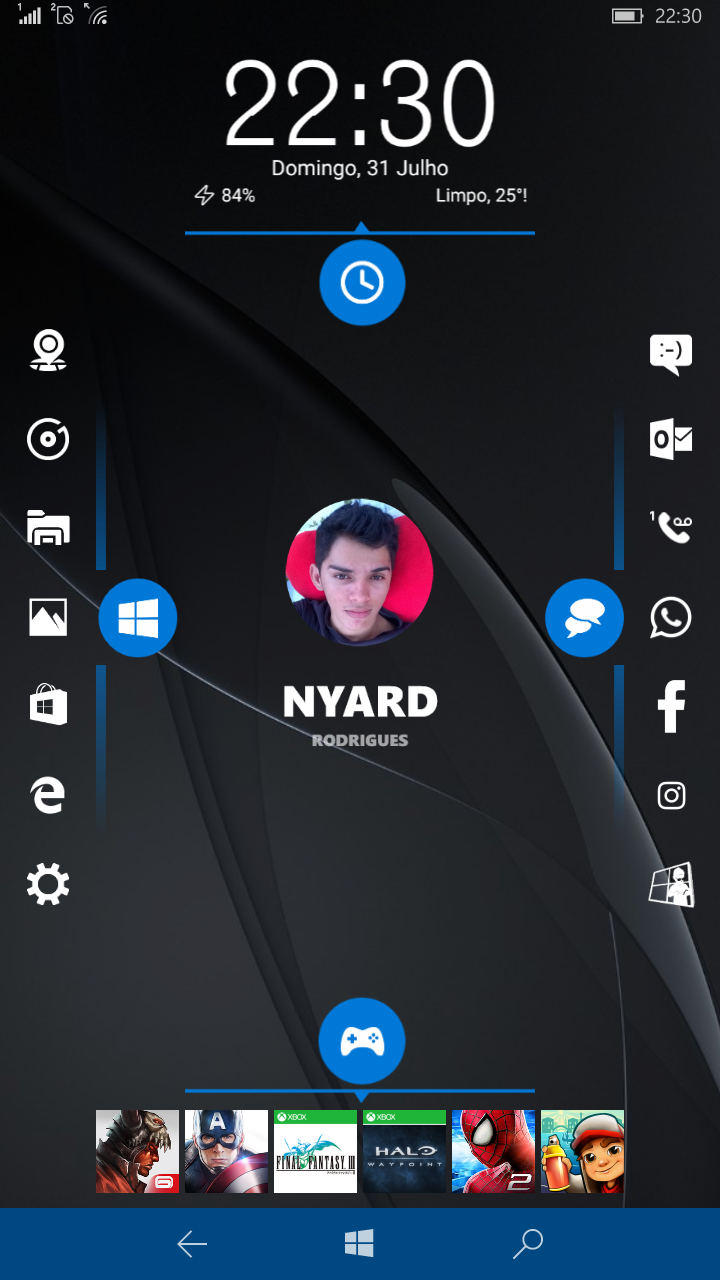Launch the Final Fantasy III tile
The width and height of the screenshot is (720, 1280).
coord(316,1151)
